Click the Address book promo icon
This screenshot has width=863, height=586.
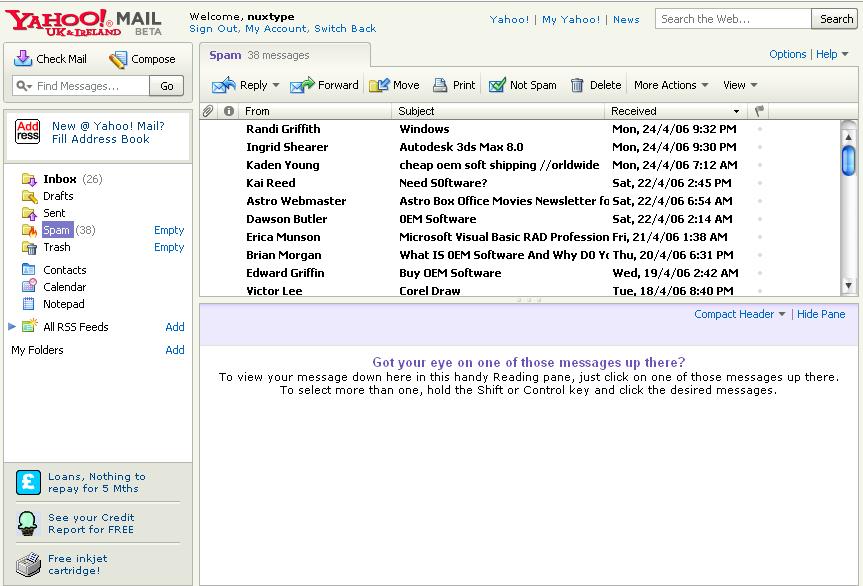[28, 132]
